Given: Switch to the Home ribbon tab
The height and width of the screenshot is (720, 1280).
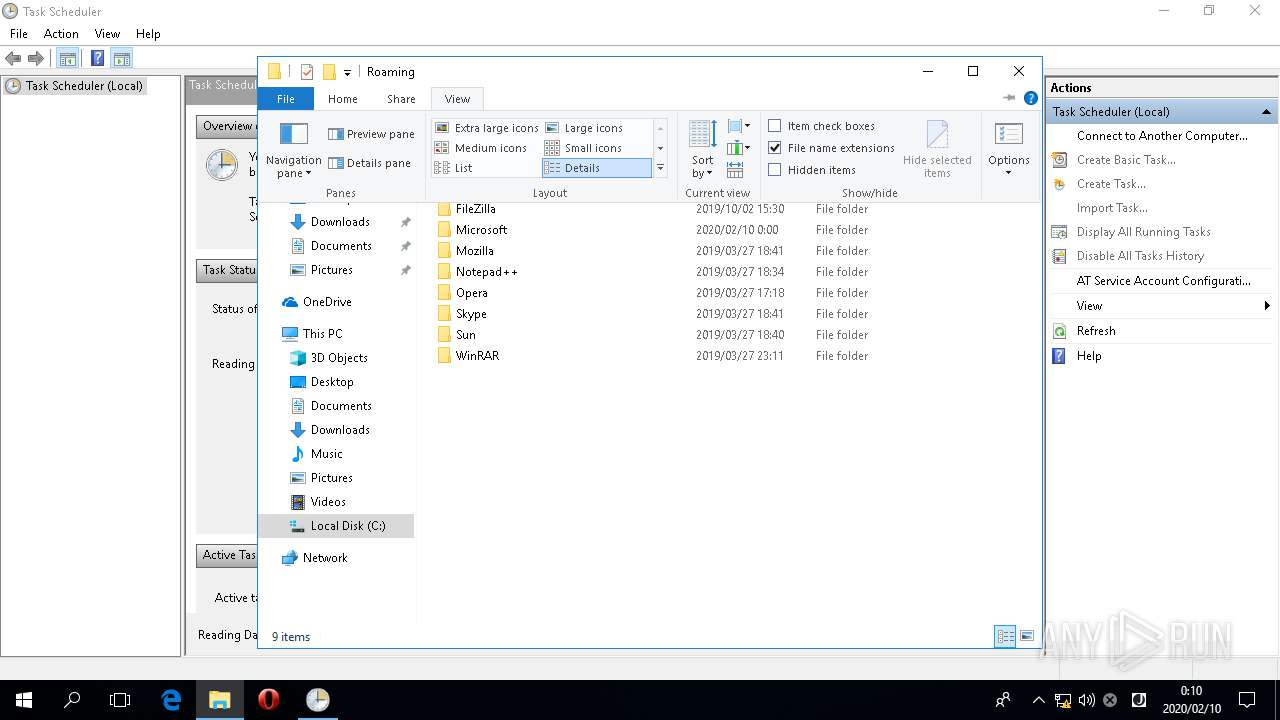Looking at the screenshot, I should pos(343,99).
